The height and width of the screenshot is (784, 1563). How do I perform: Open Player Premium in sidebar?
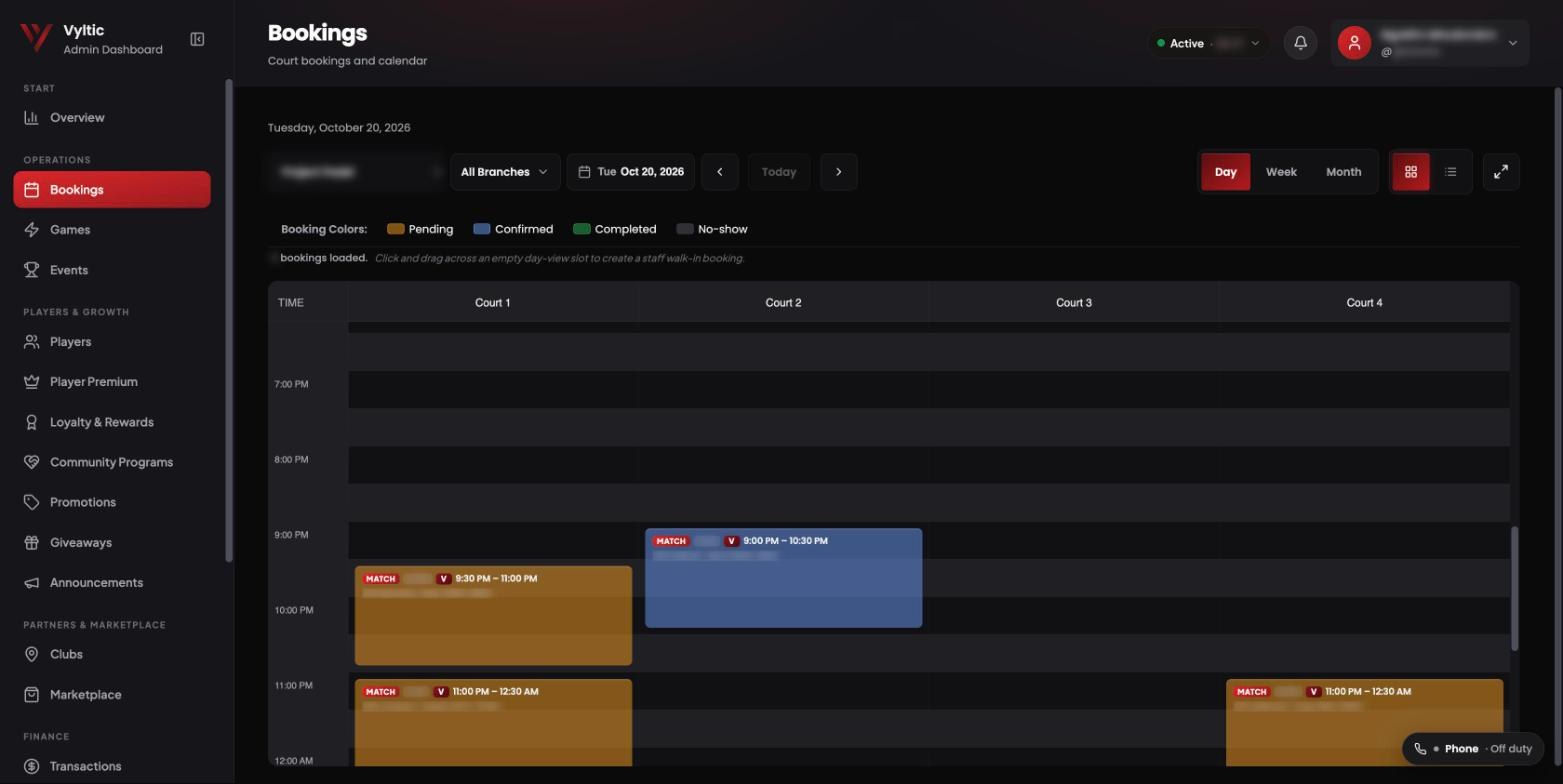[112, 382]
